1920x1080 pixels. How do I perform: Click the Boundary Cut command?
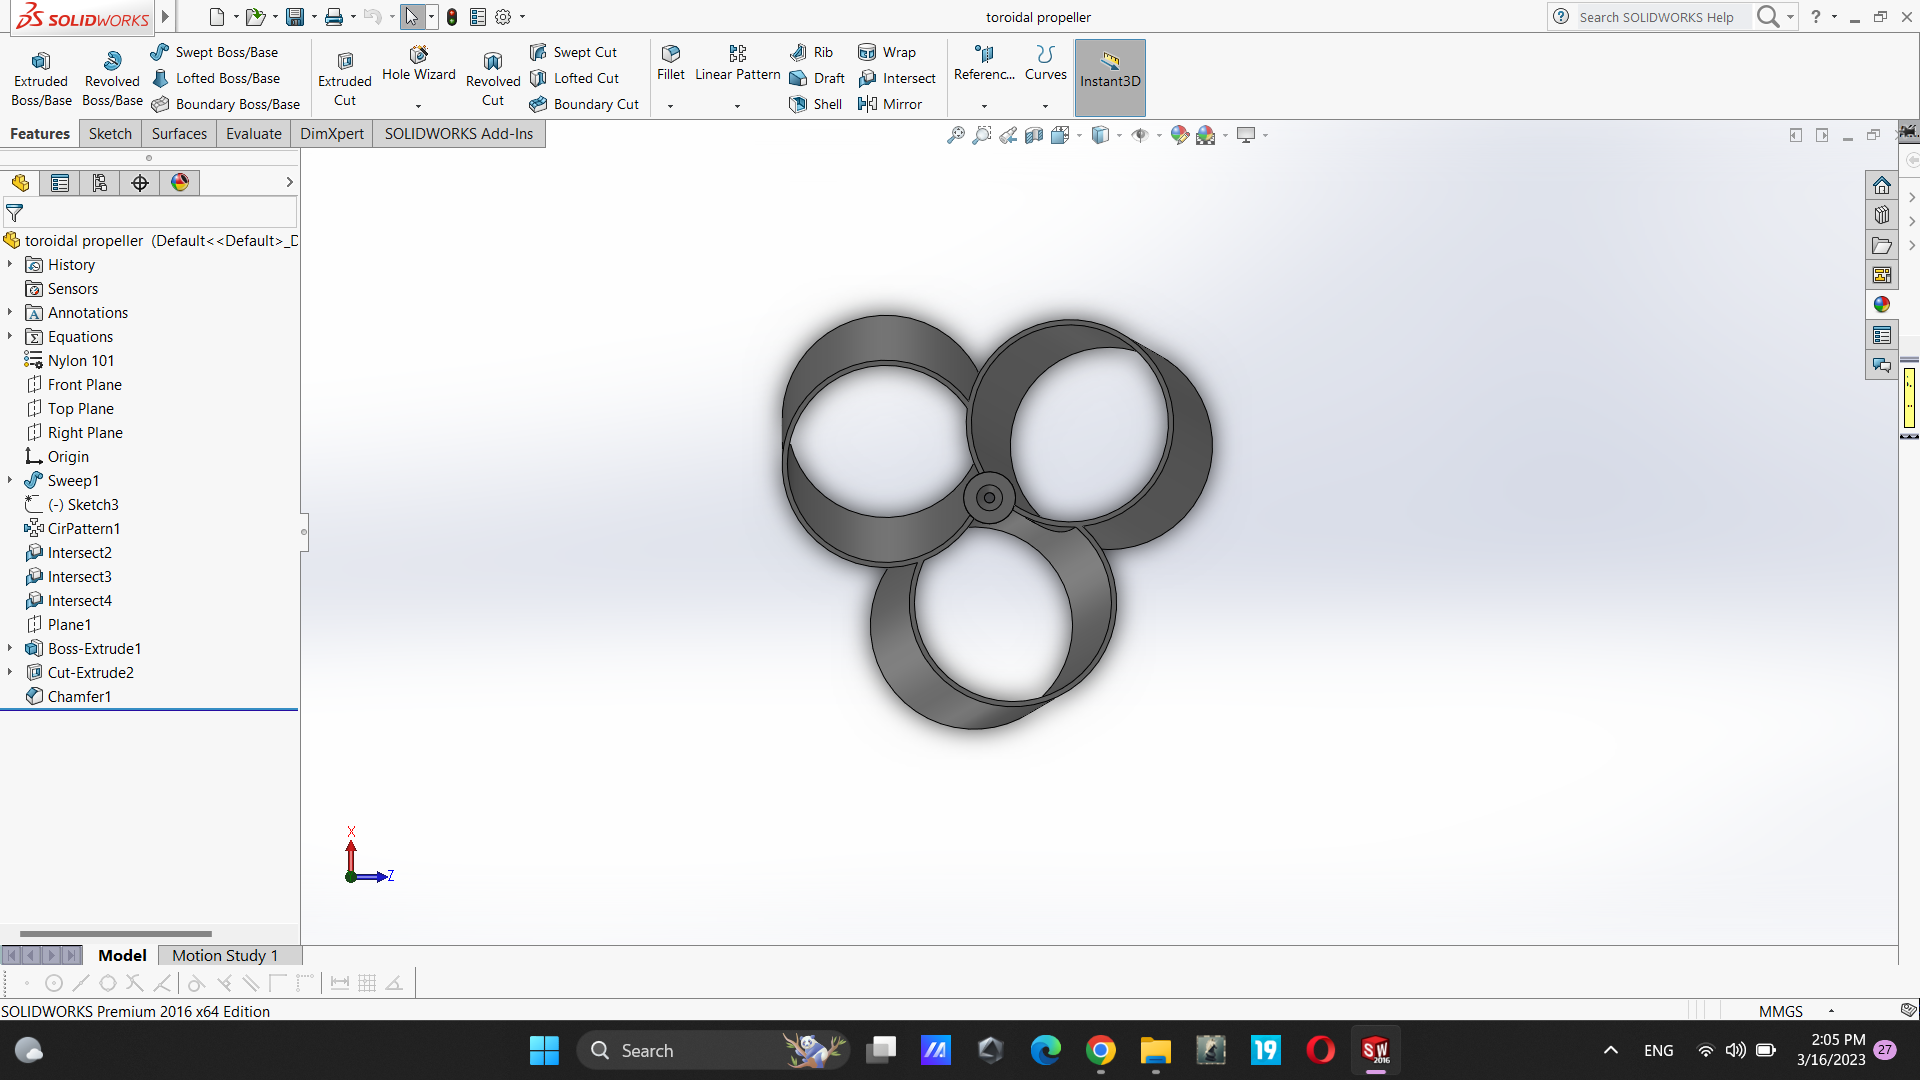point(584,104)
